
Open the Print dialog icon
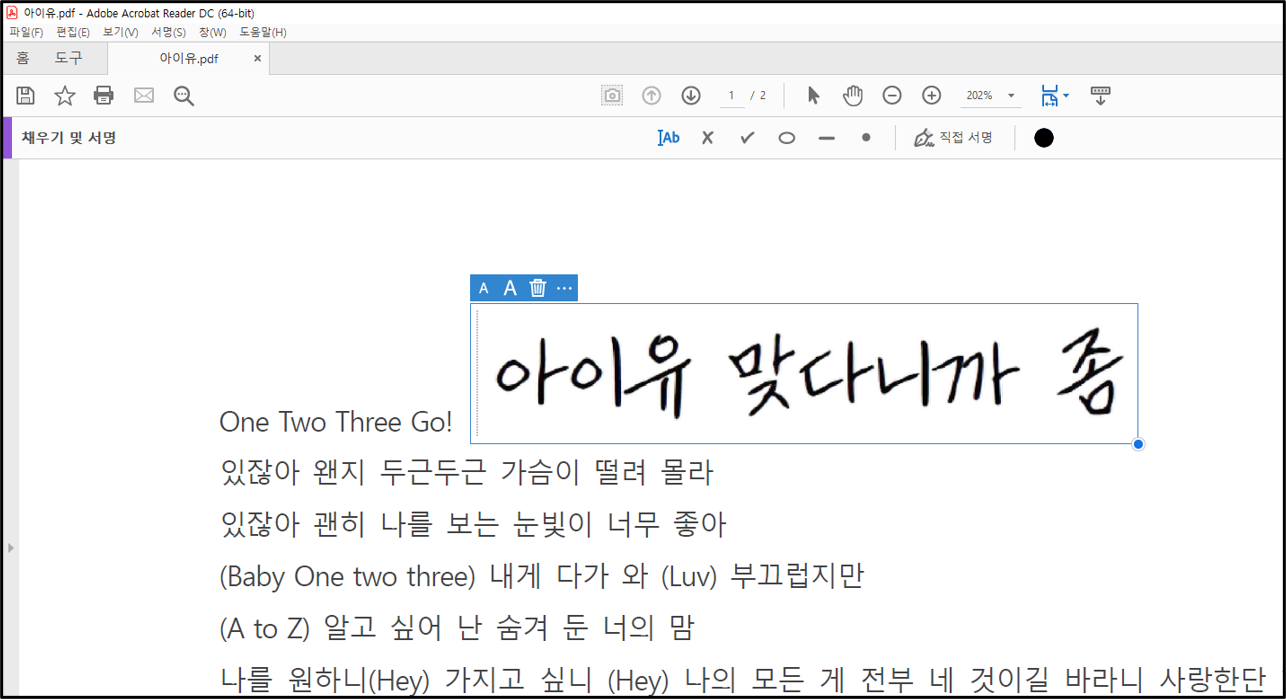104,96
